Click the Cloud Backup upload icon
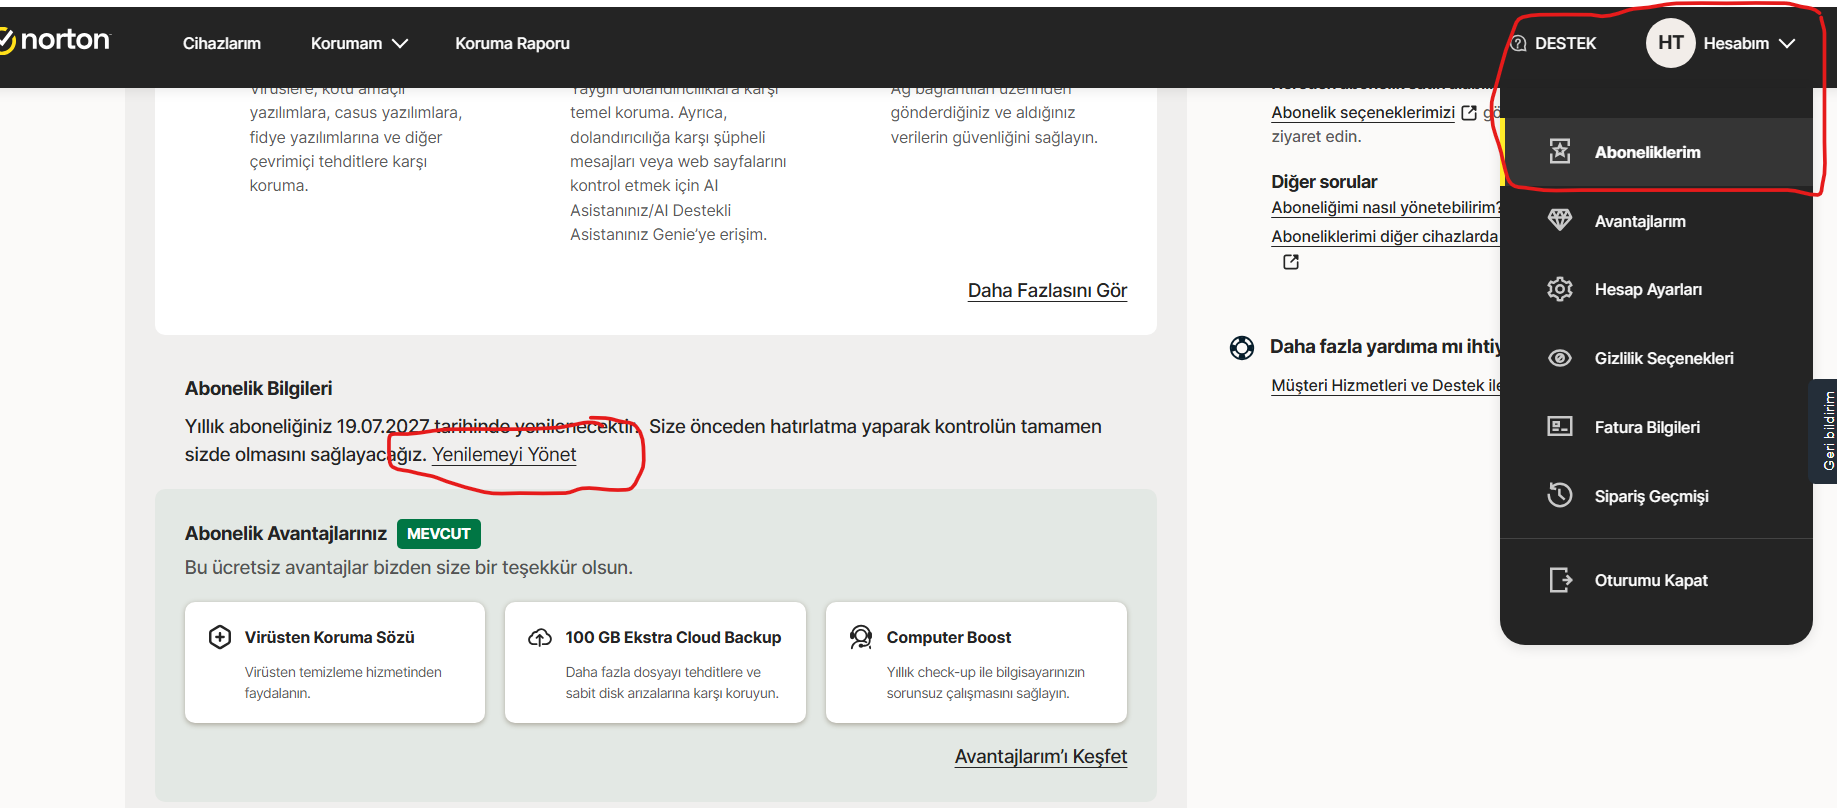Screen dimensions: 1837x808 point(540,637)
